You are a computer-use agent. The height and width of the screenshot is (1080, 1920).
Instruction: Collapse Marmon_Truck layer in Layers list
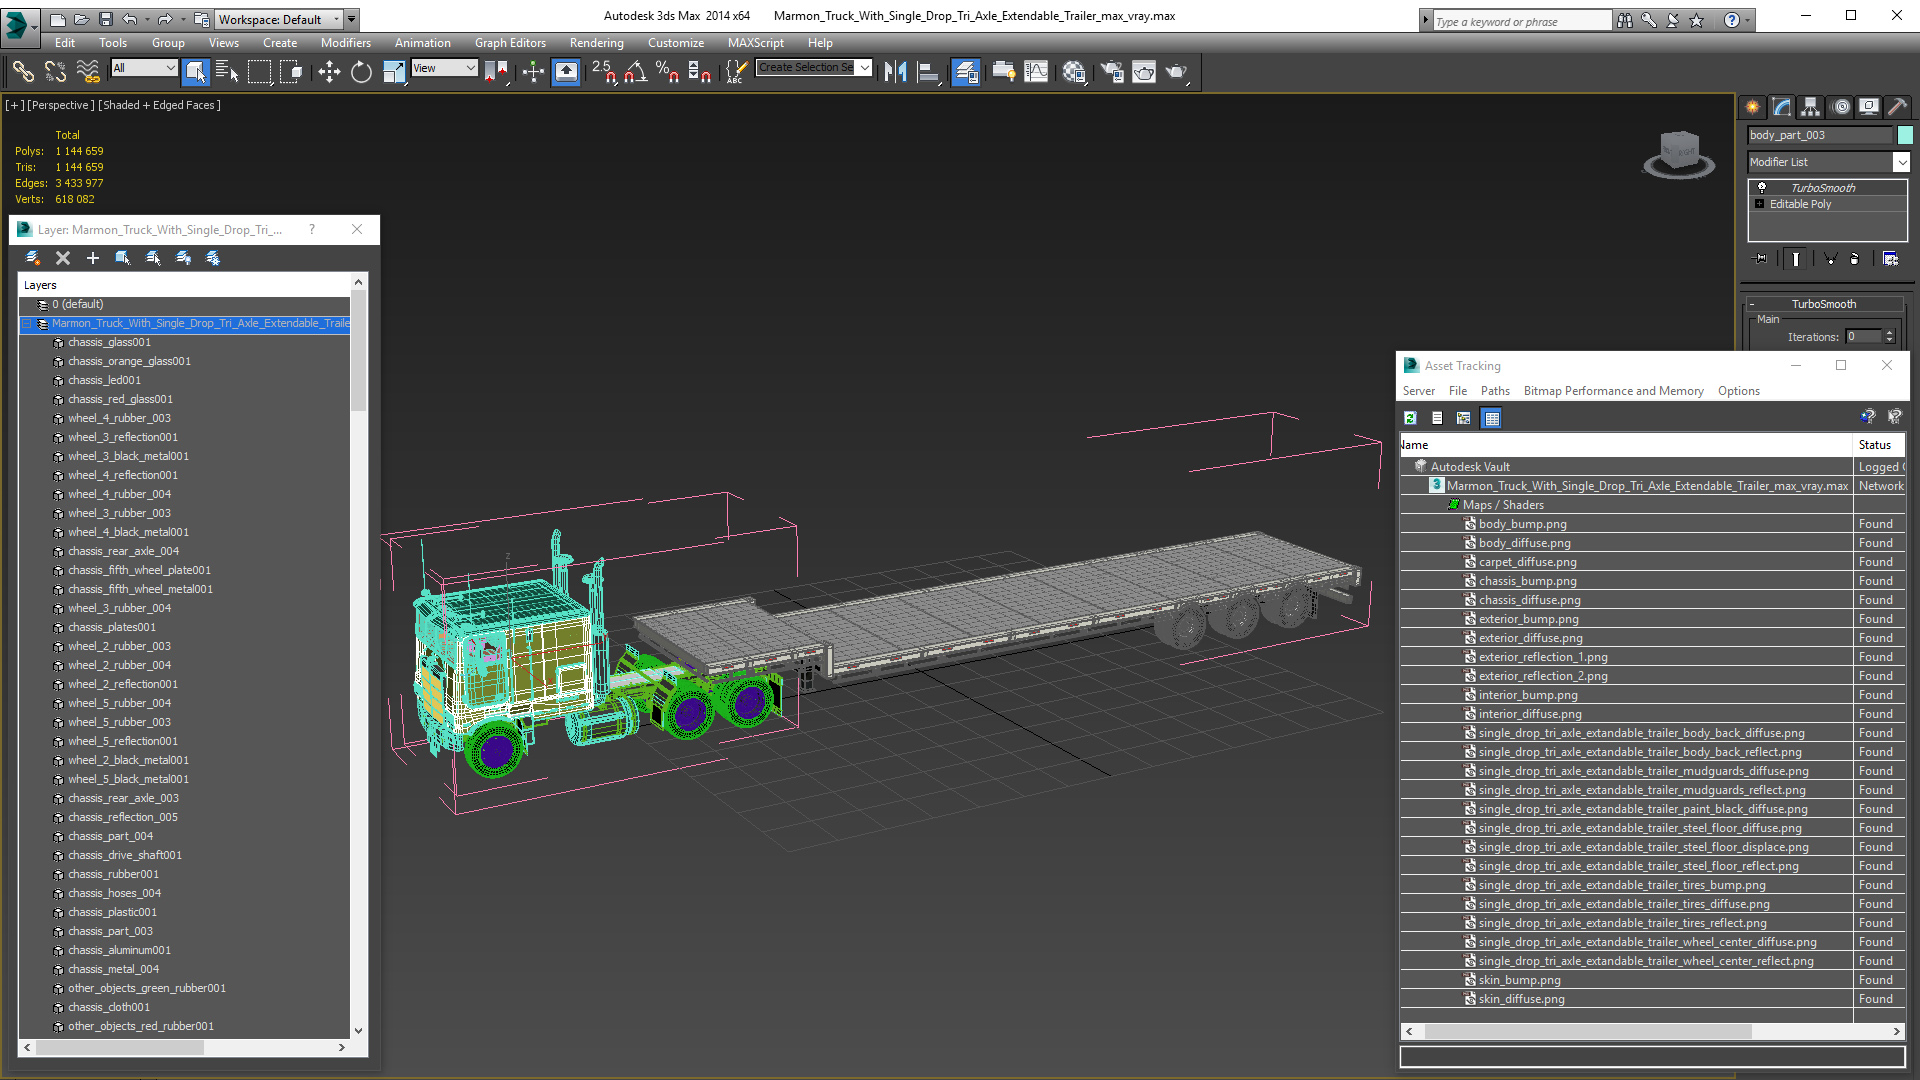pyautogui.click(x=28, y=324)
